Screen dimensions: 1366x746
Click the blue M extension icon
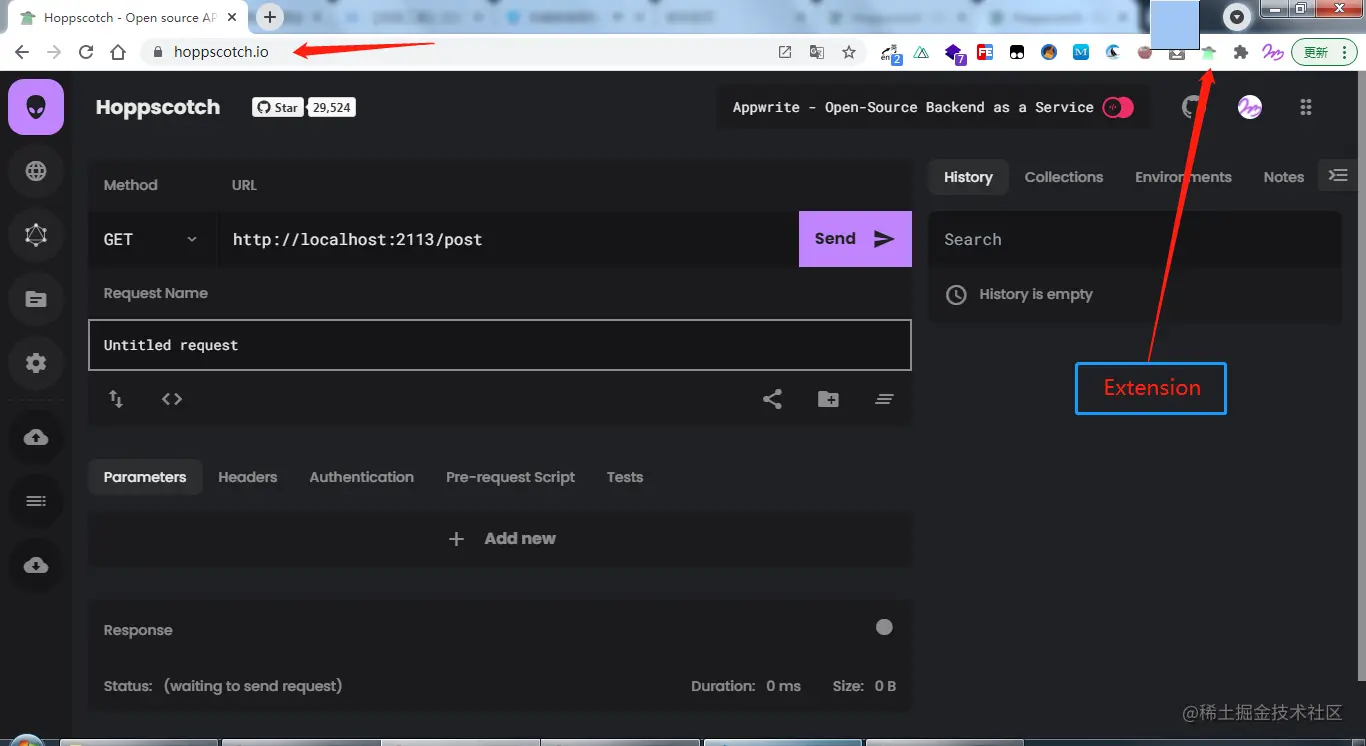(1081, 52)
